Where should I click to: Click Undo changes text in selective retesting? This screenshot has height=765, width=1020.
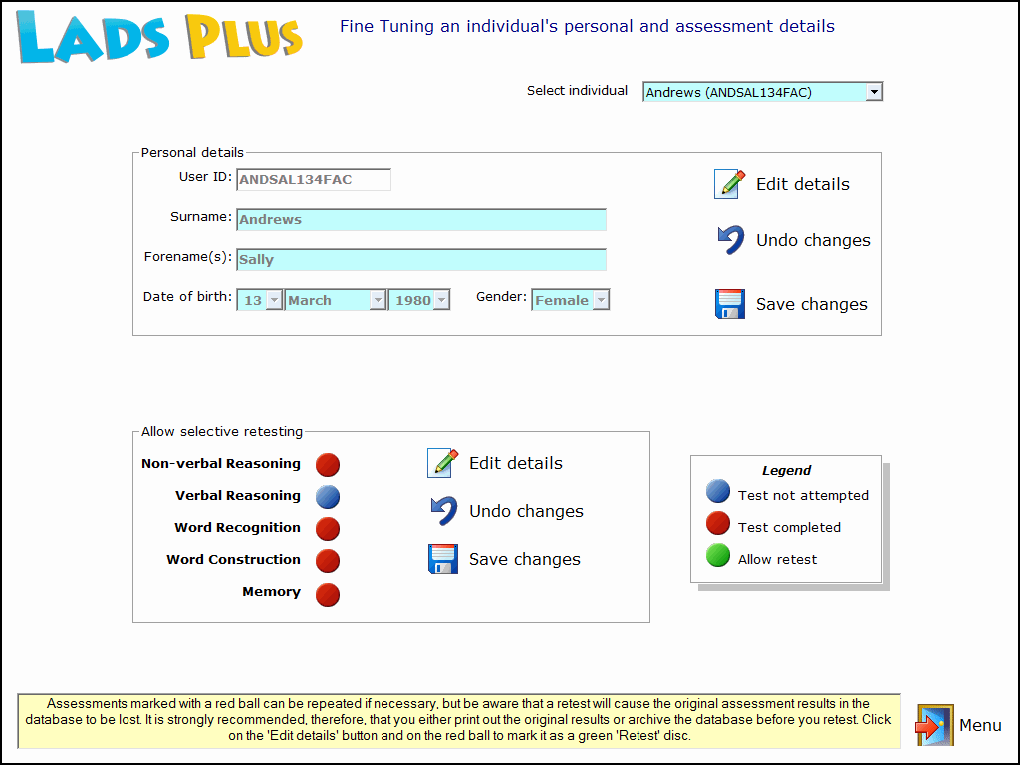click(x=526, y=511)
